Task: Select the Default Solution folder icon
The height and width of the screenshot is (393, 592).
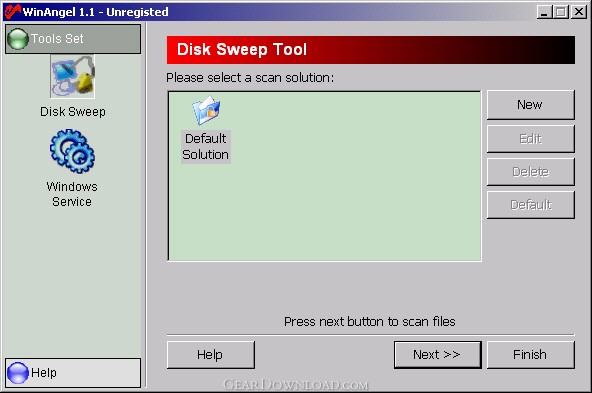Action: click(206, 111)
